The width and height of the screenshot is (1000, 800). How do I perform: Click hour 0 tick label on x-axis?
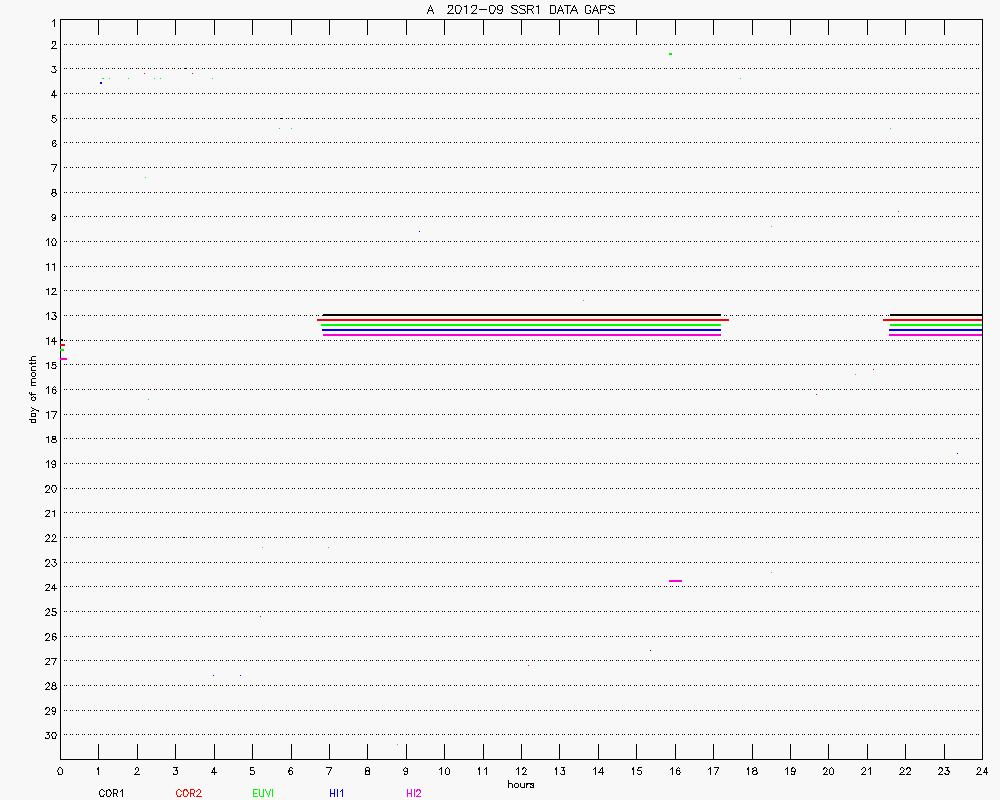coord(61,771)
